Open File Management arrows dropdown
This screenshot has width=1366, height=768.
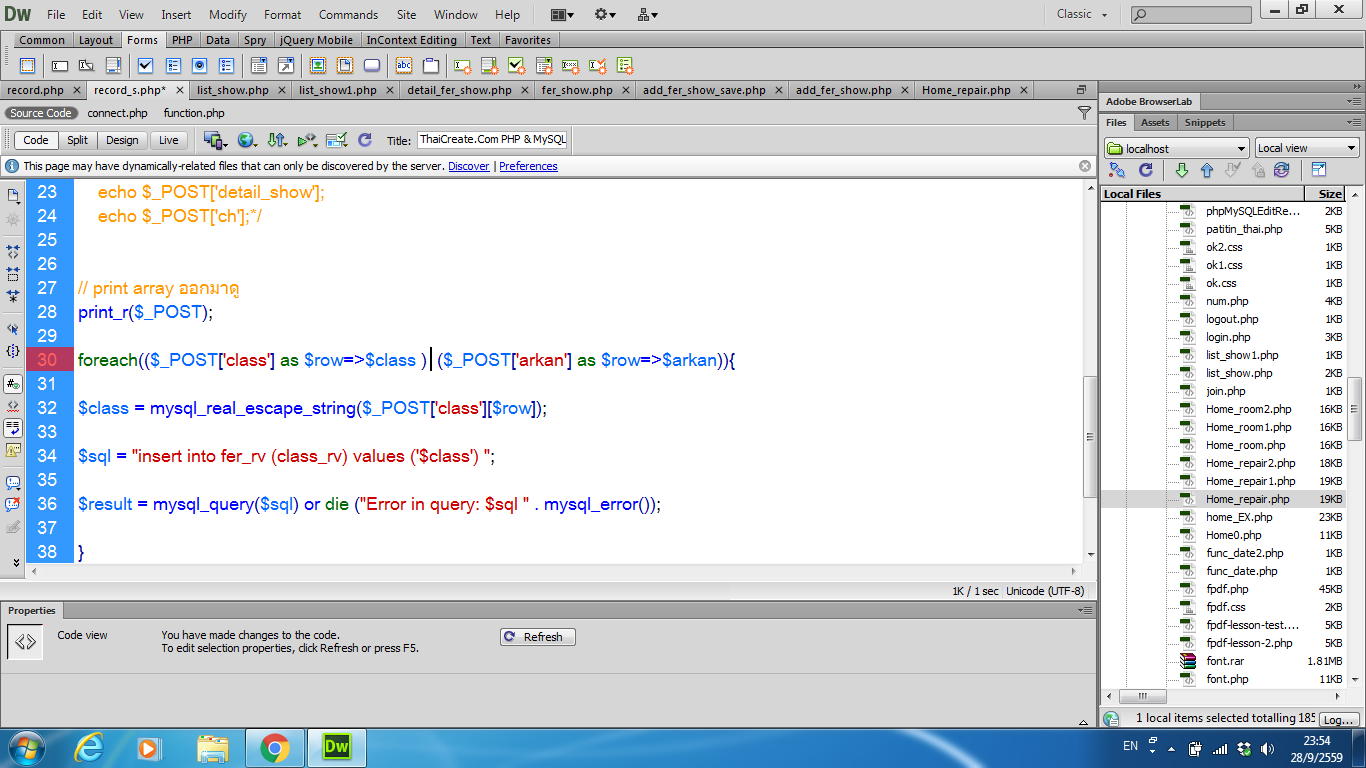(x=277, y=140)
